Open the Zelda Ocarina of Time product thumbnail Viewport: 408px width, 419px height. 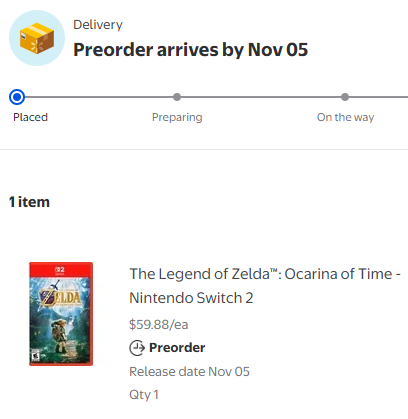(x=61, y=314)
